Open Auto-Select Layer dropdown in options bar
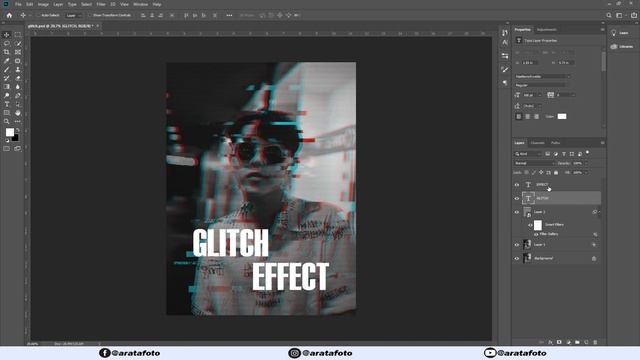 coord(74,15)
